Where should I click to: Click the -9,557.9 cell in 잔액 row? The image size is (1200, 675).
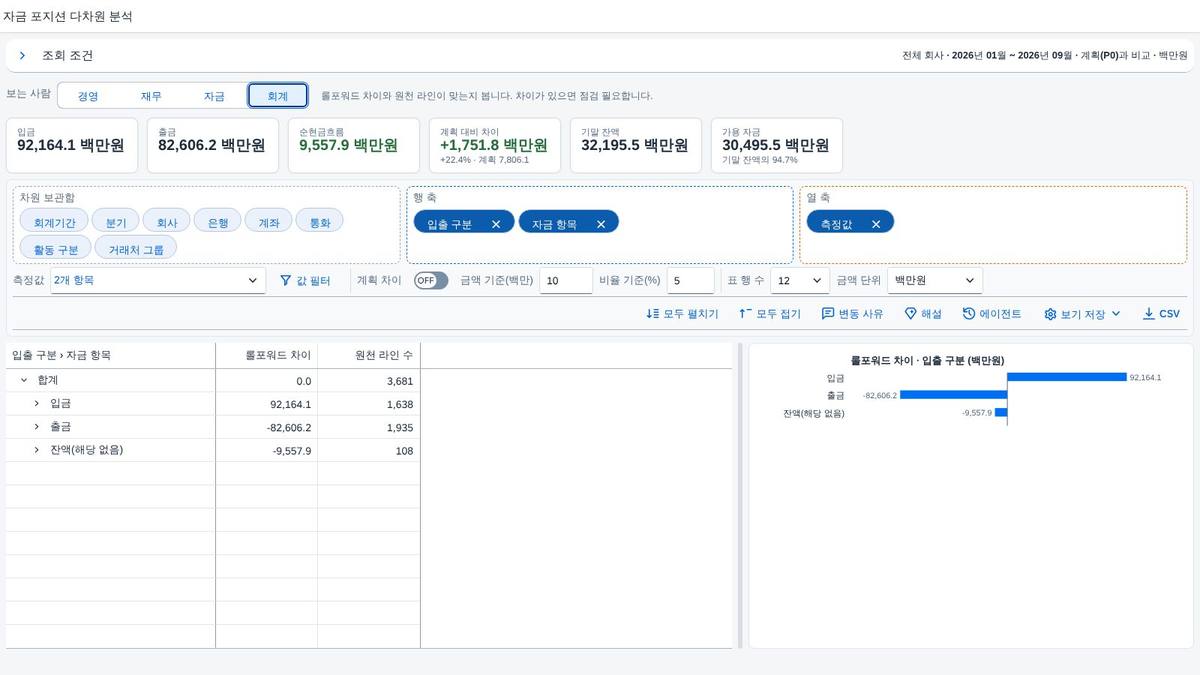tap(267, 450)
